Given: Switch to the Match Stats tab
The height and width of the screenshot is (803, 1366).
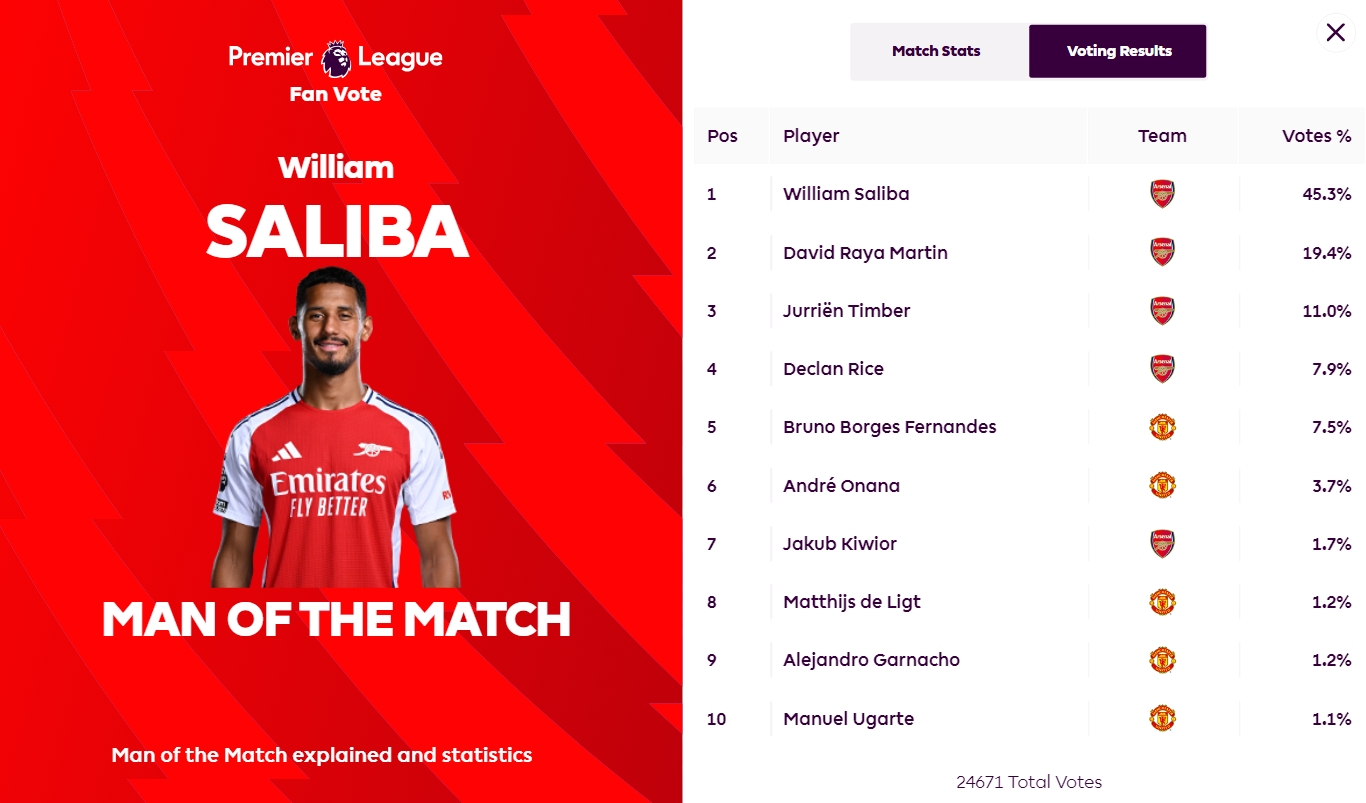Looking at the screenshot, I should pyautogui.click(x=936, y=51).
